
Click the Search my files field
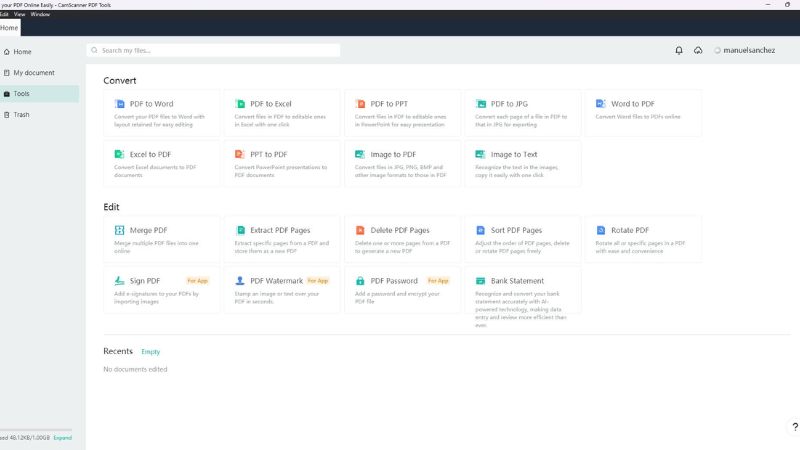coord(213,50)
